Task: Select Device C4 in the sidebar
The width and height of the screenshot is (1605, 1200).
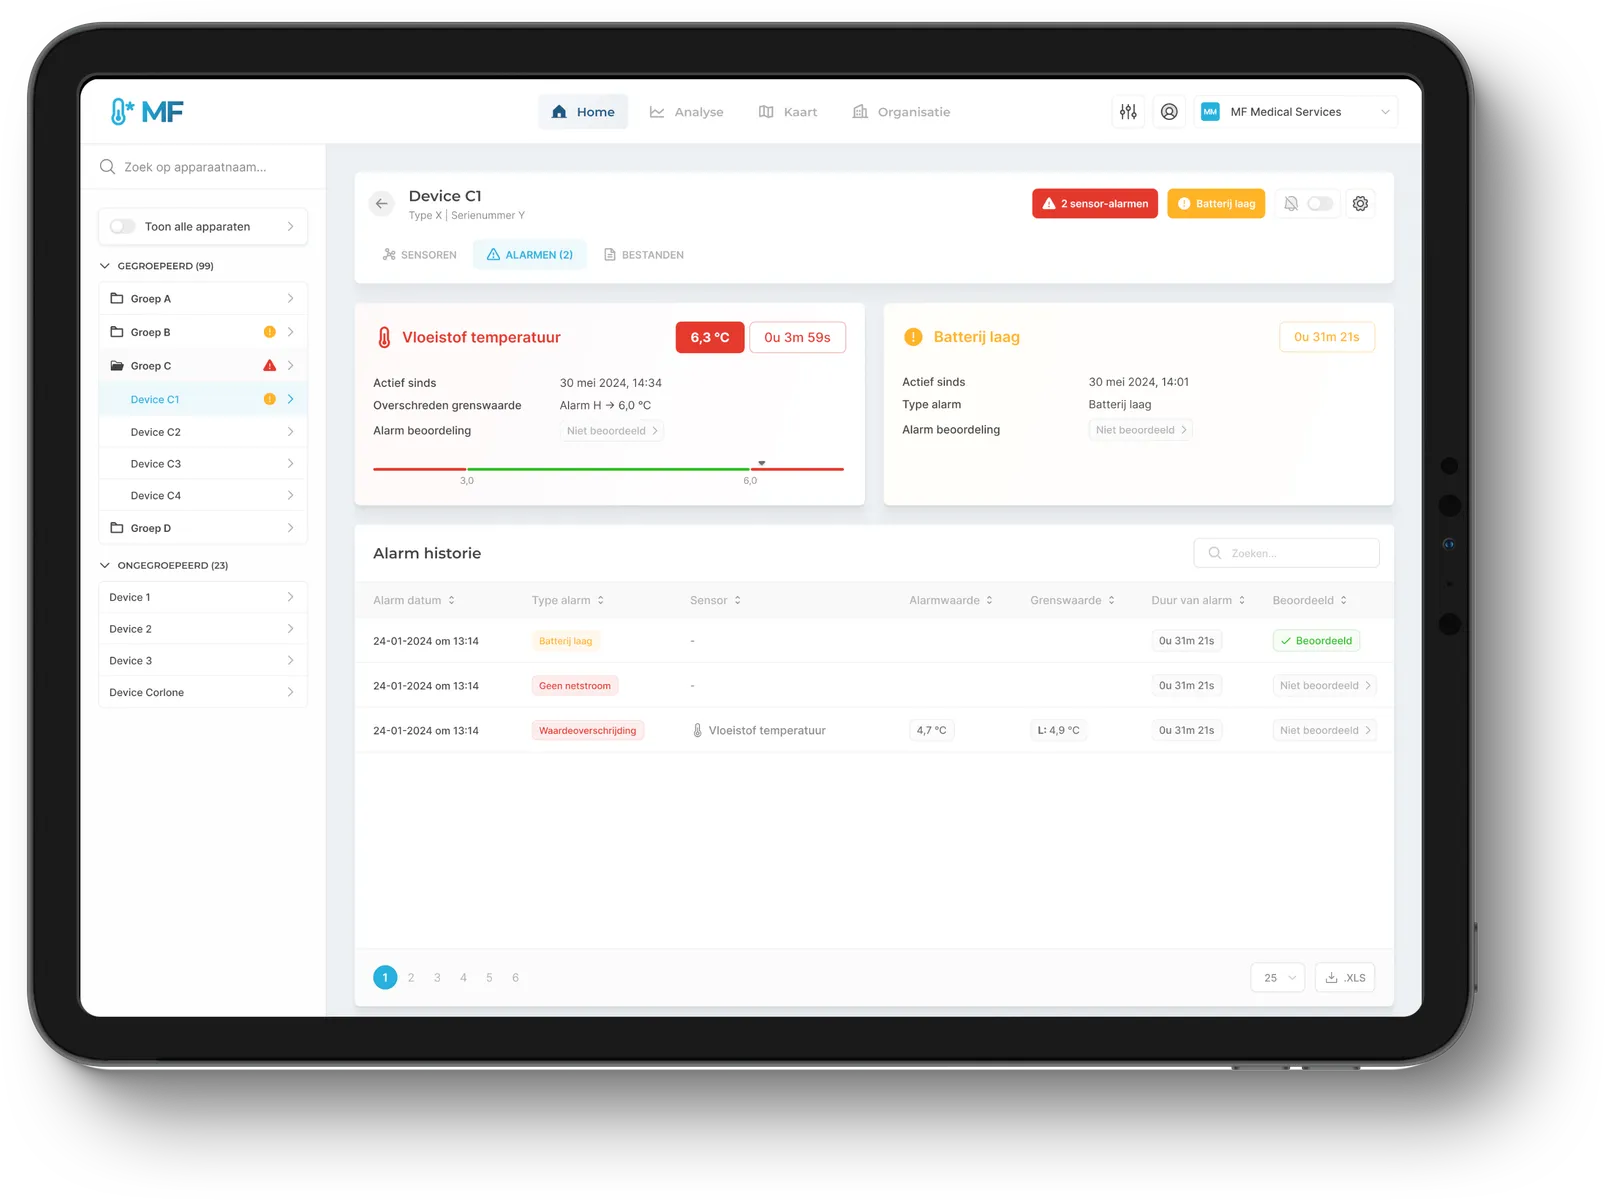Action: pyautogui.click(x=203, y=496)
